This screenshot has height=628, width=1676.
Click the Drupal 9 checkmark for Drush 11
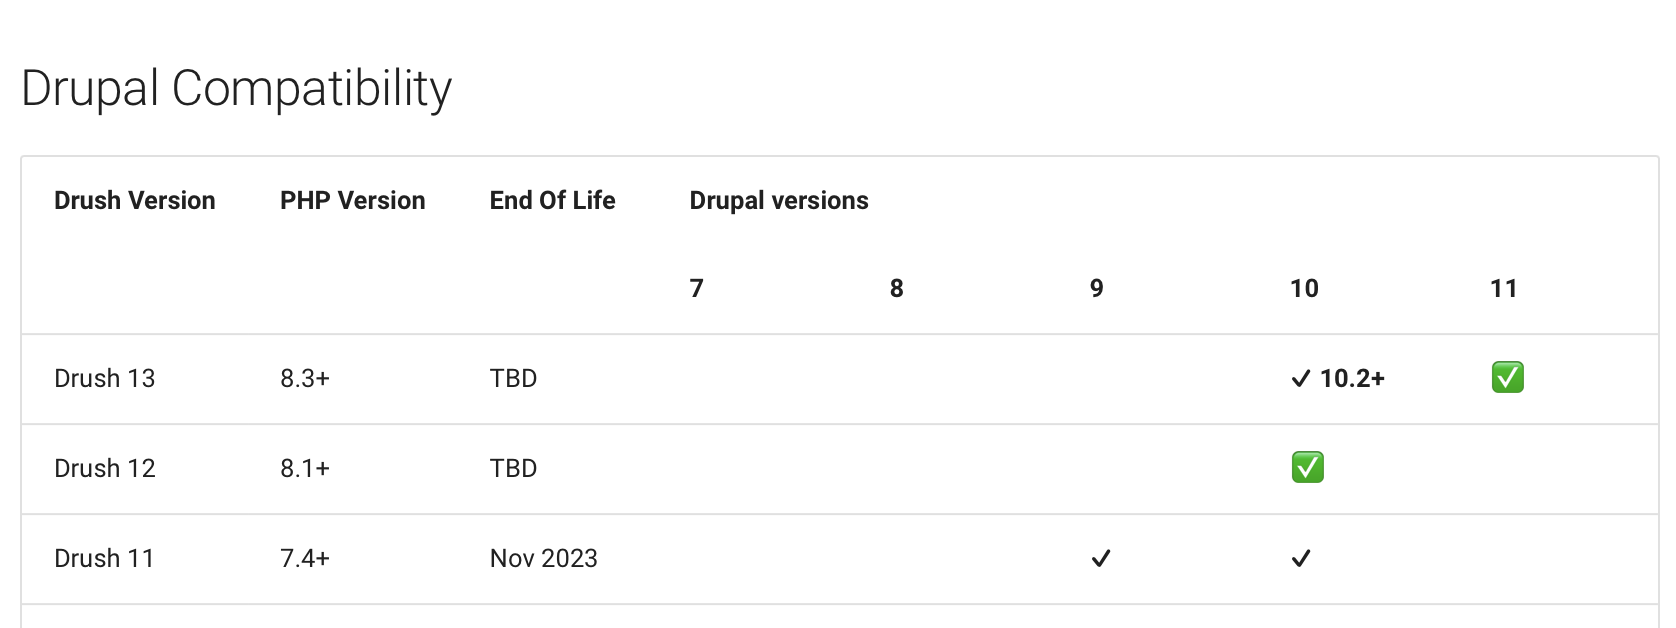pos(1101,558)
